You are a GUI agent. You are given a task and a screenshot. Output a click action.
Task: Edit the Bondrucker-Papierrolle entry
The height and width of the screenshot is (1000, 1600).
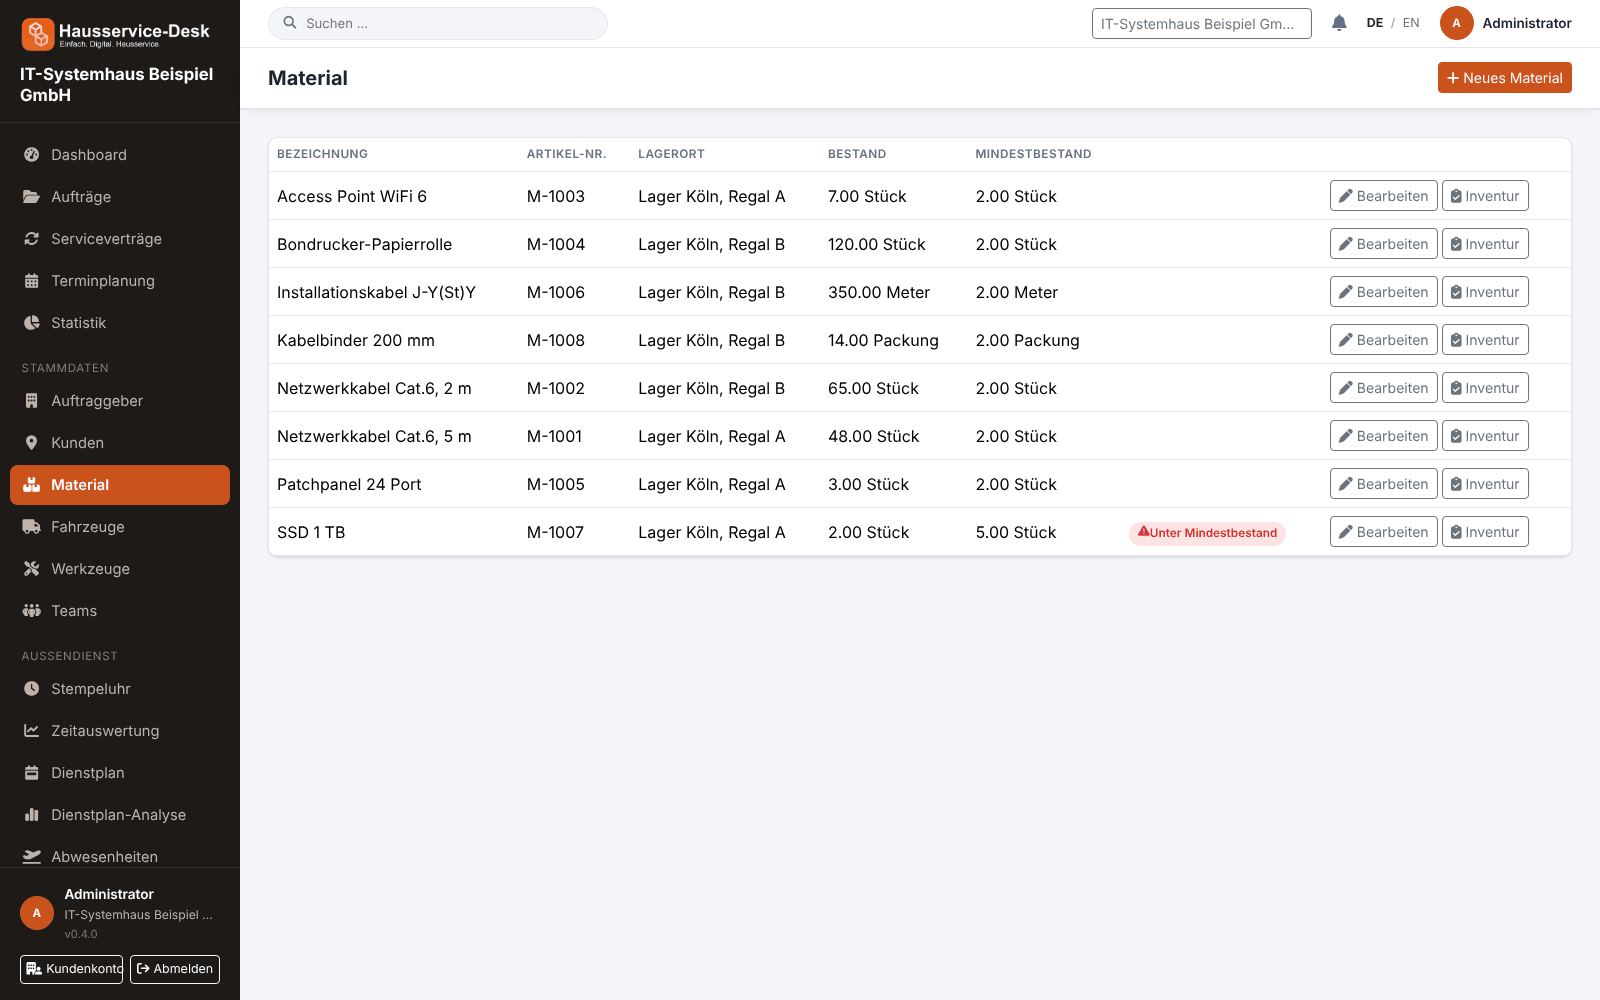[1383, 244]
